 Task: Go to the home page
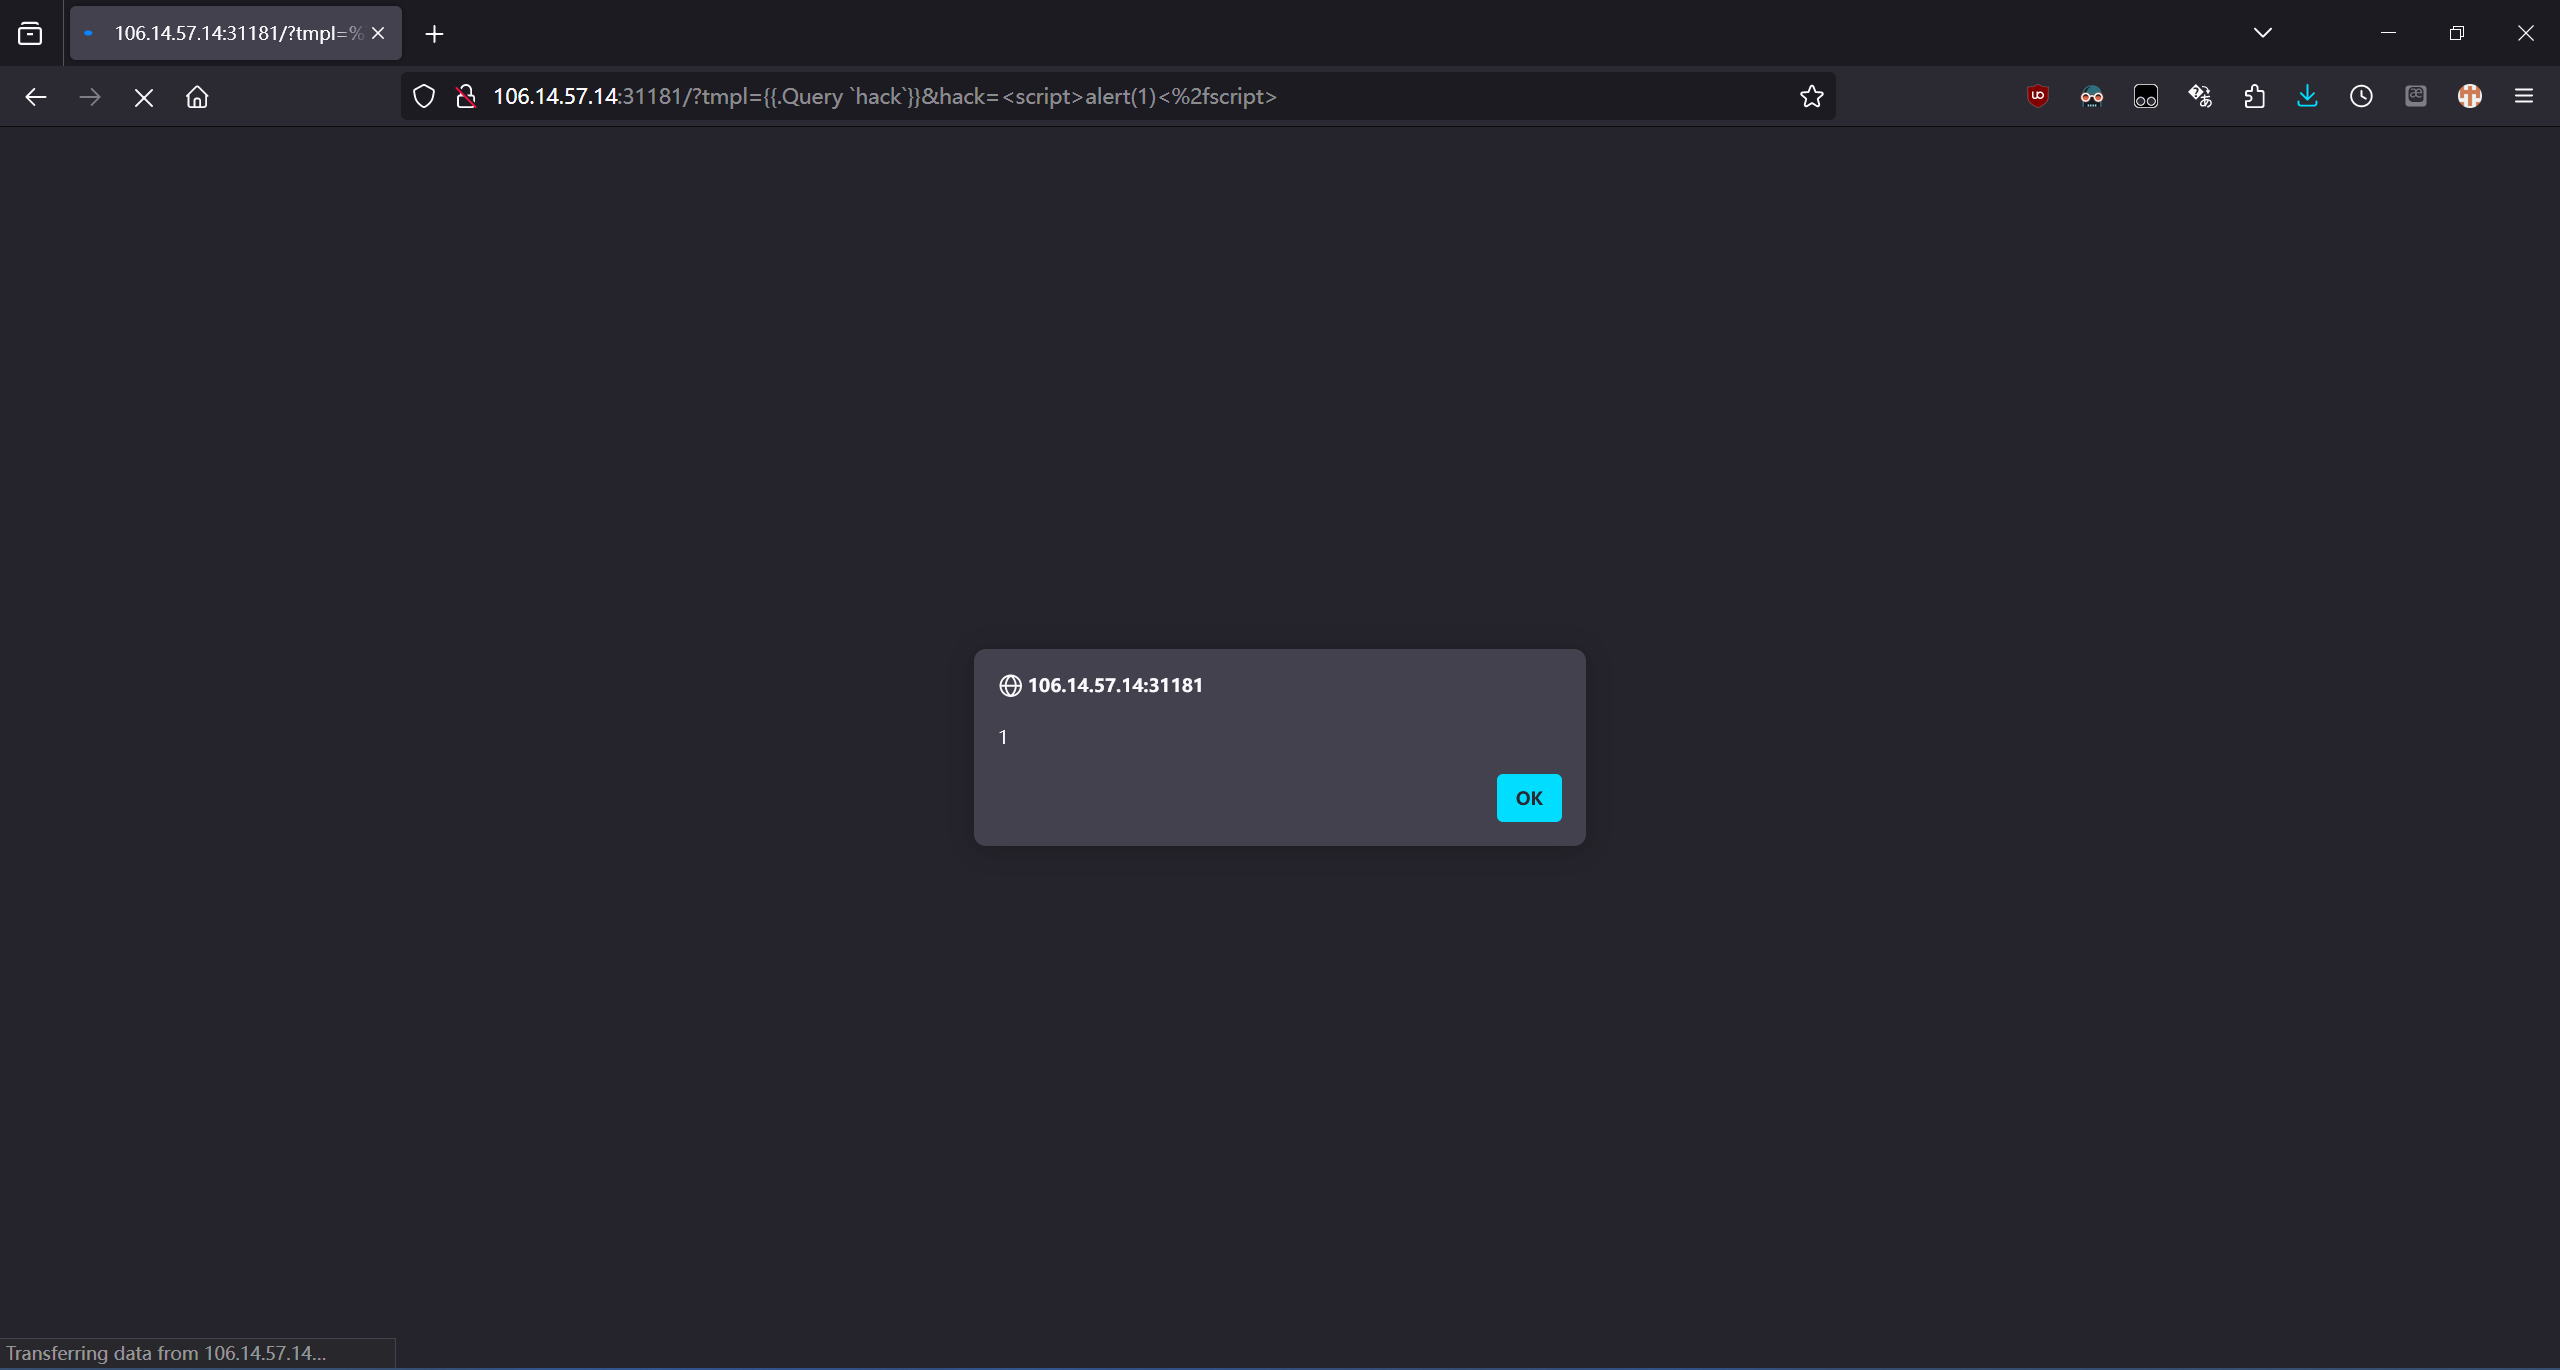[x=197, y=97]
